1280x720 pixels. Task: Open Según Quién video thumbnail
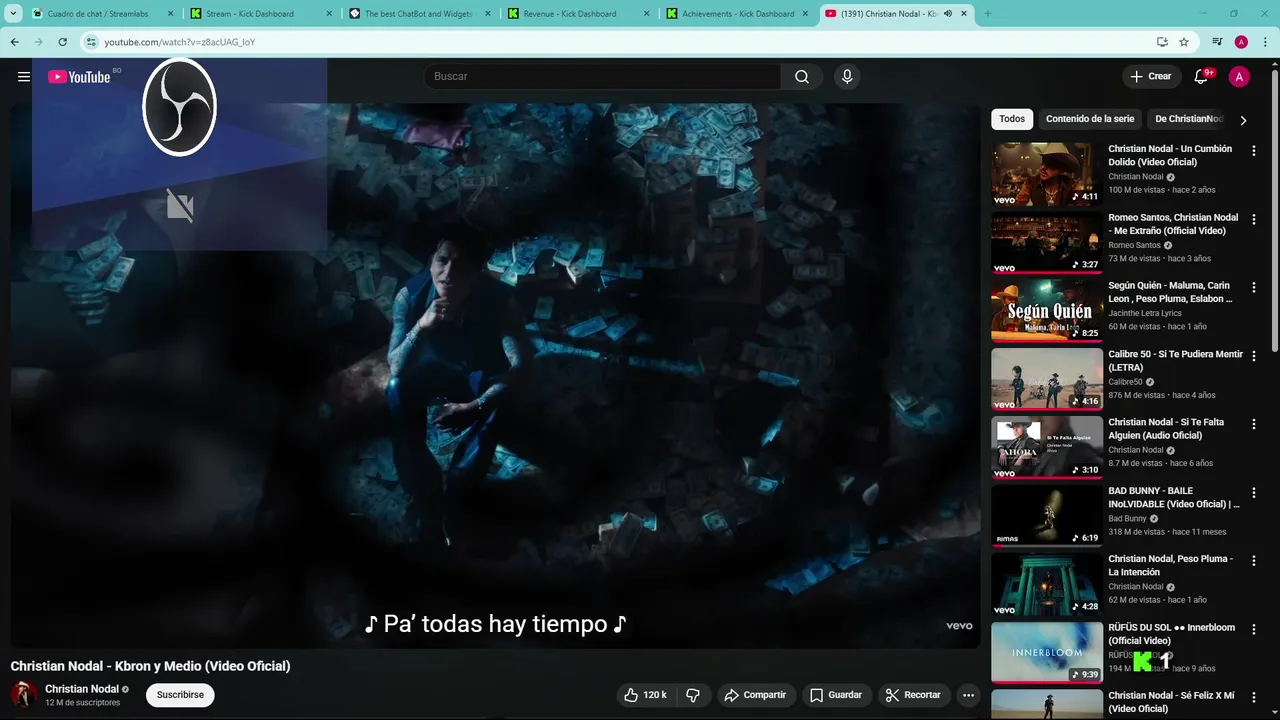[x=1047, y=311]
